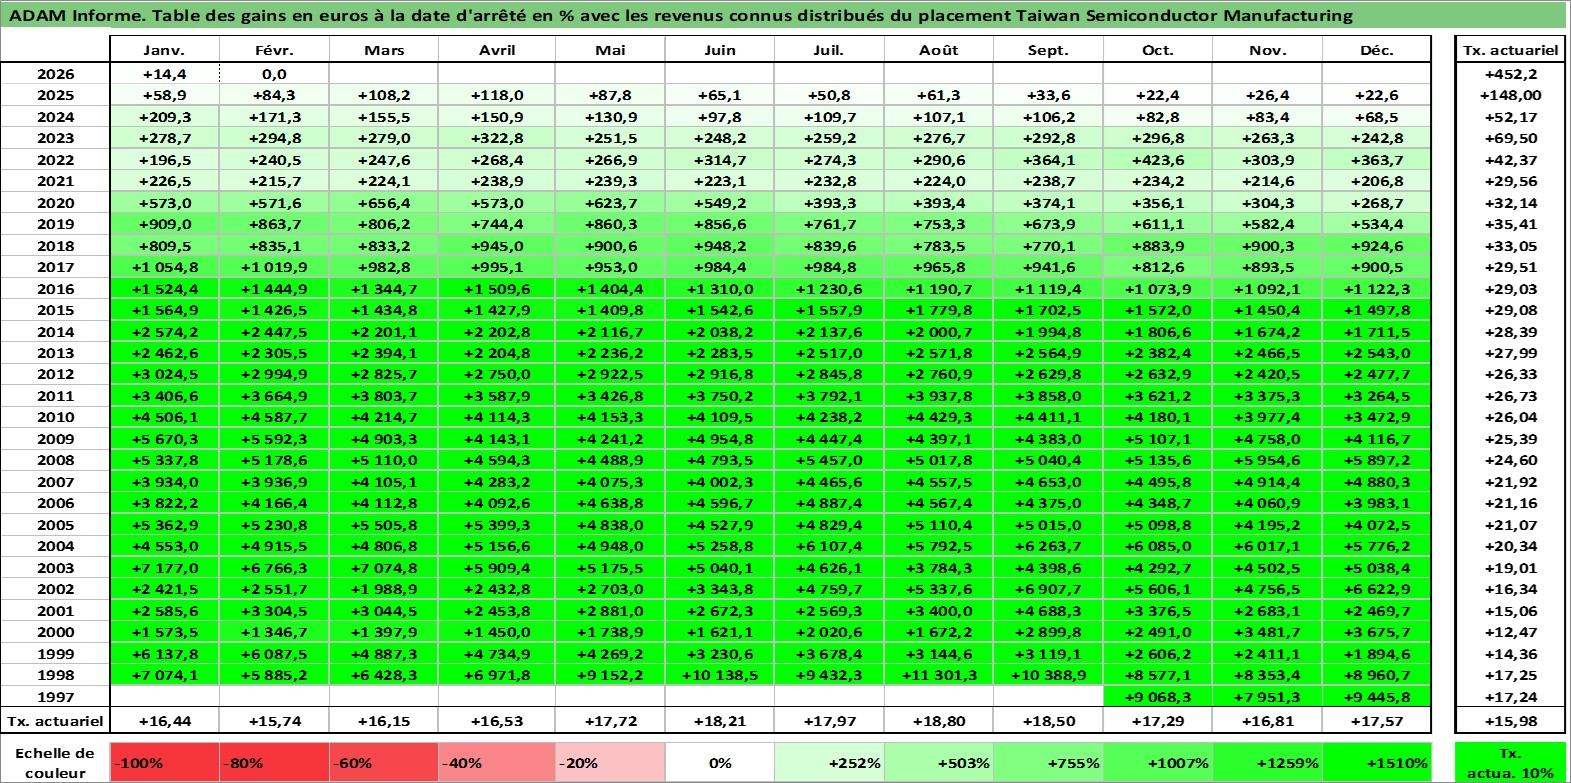Select the -80% color scale swatch

coord(274,762)
